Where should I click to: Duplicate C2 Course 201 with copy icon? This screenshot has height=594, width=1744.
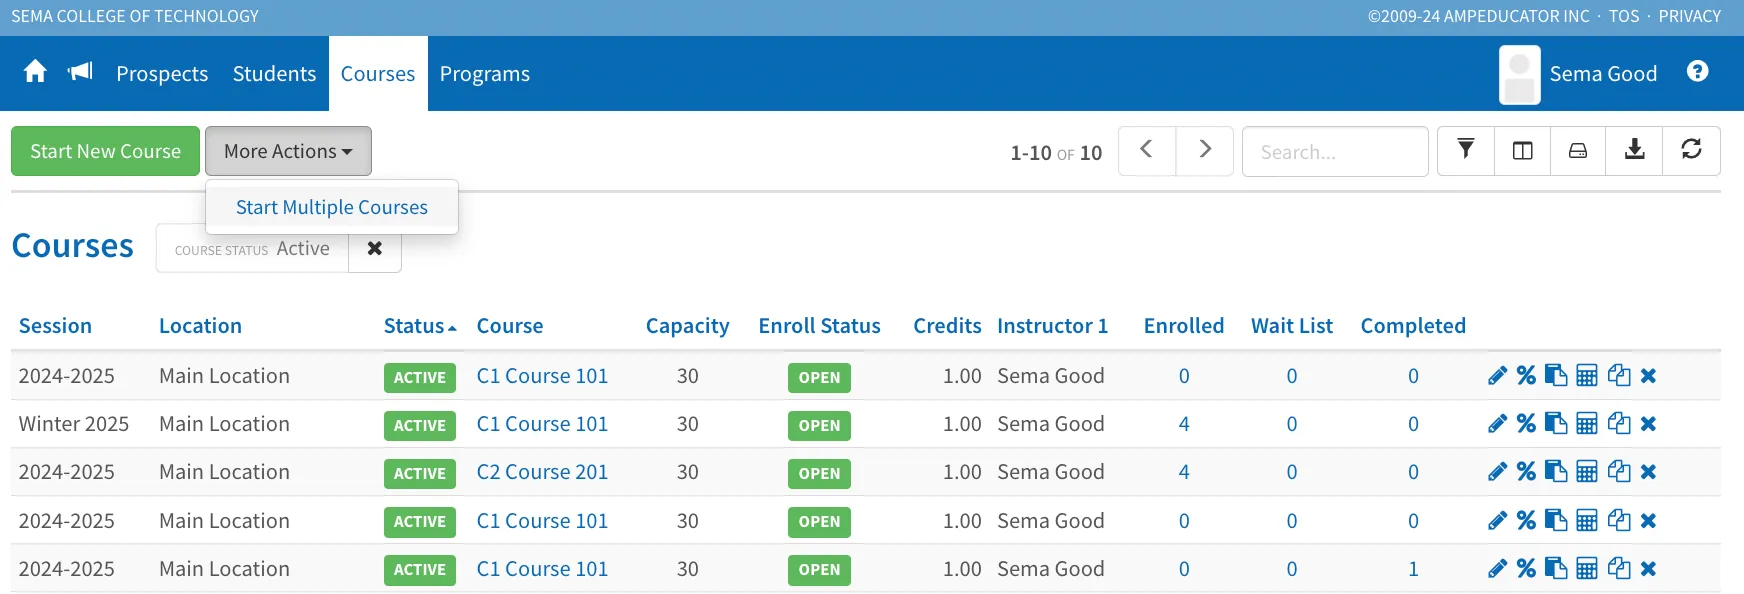(1619, 472)
